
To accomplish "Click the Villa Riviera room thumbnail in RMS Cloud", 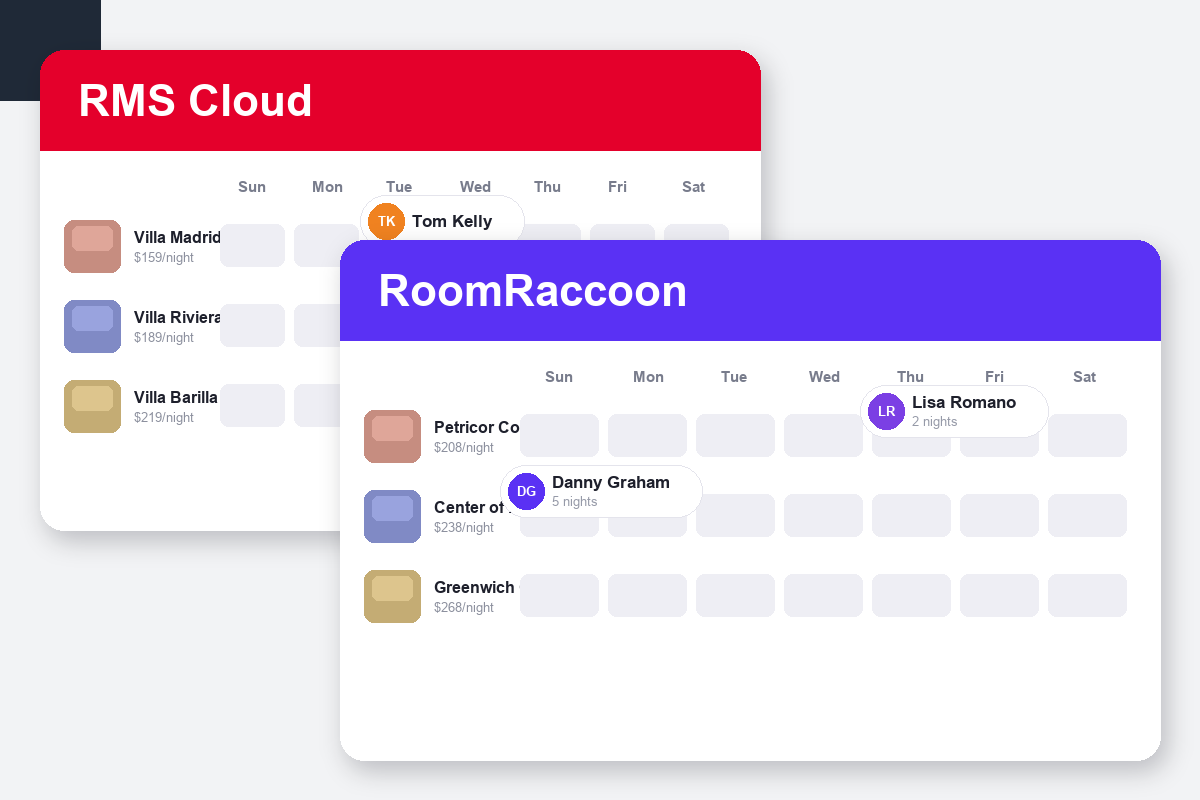I will [92, 326].
